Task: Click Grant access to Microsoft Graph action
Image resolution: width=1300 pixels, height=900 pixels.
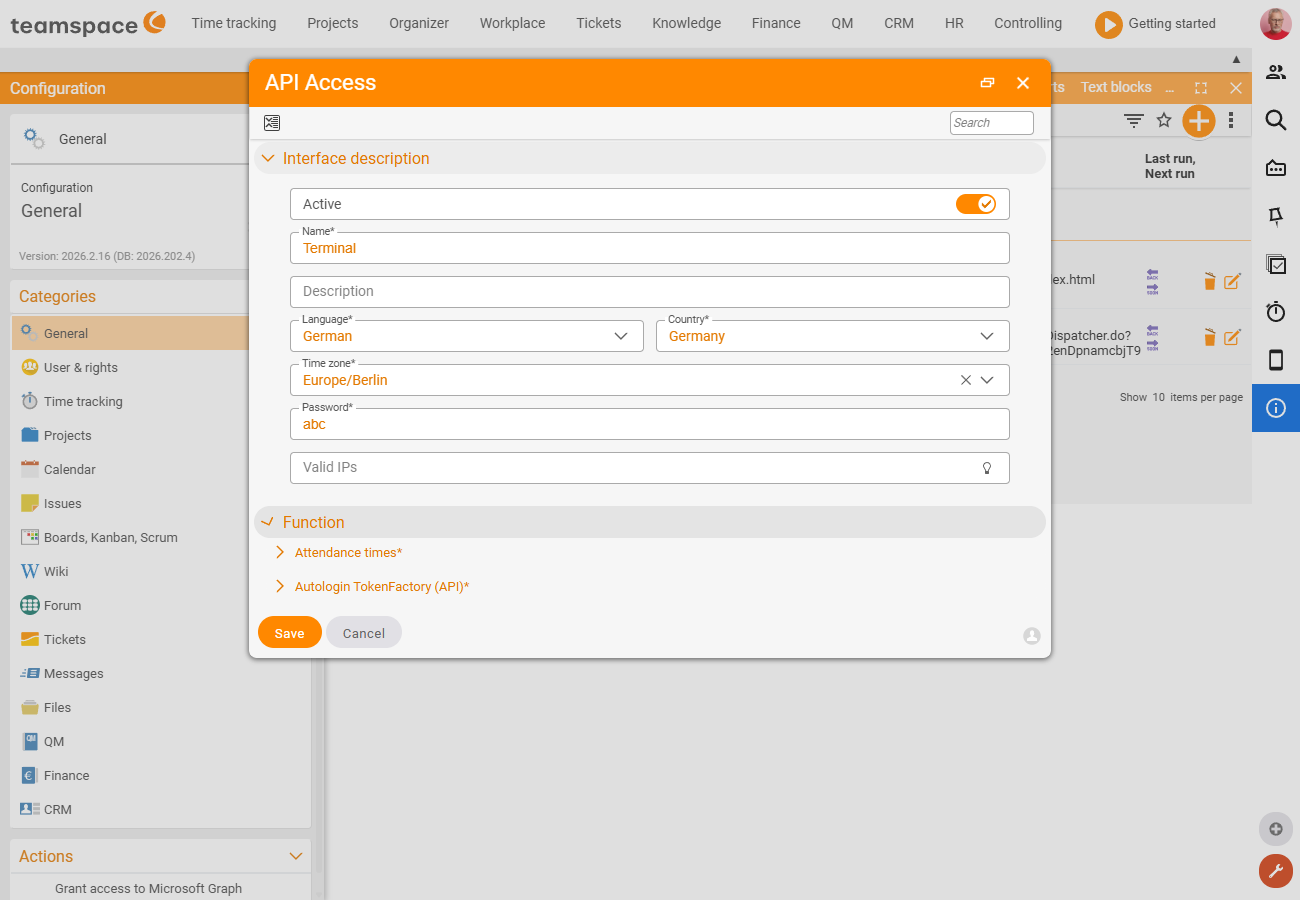Action: [x=149, y=888]
